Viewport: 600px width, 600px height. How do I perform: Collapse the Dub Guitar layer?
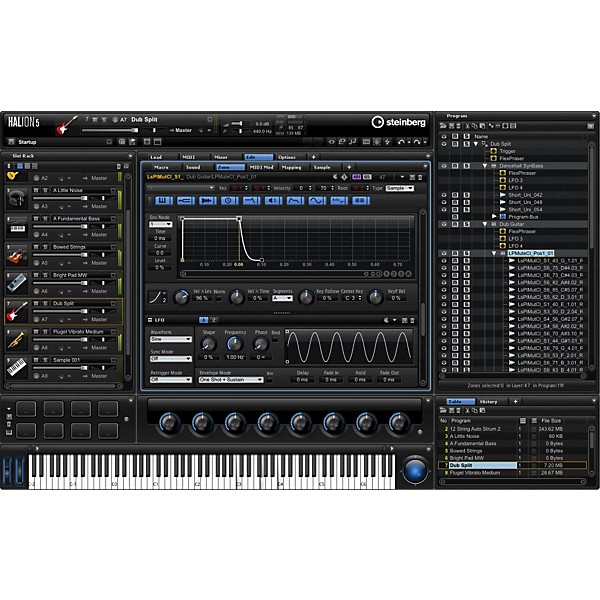coord(485,224)
